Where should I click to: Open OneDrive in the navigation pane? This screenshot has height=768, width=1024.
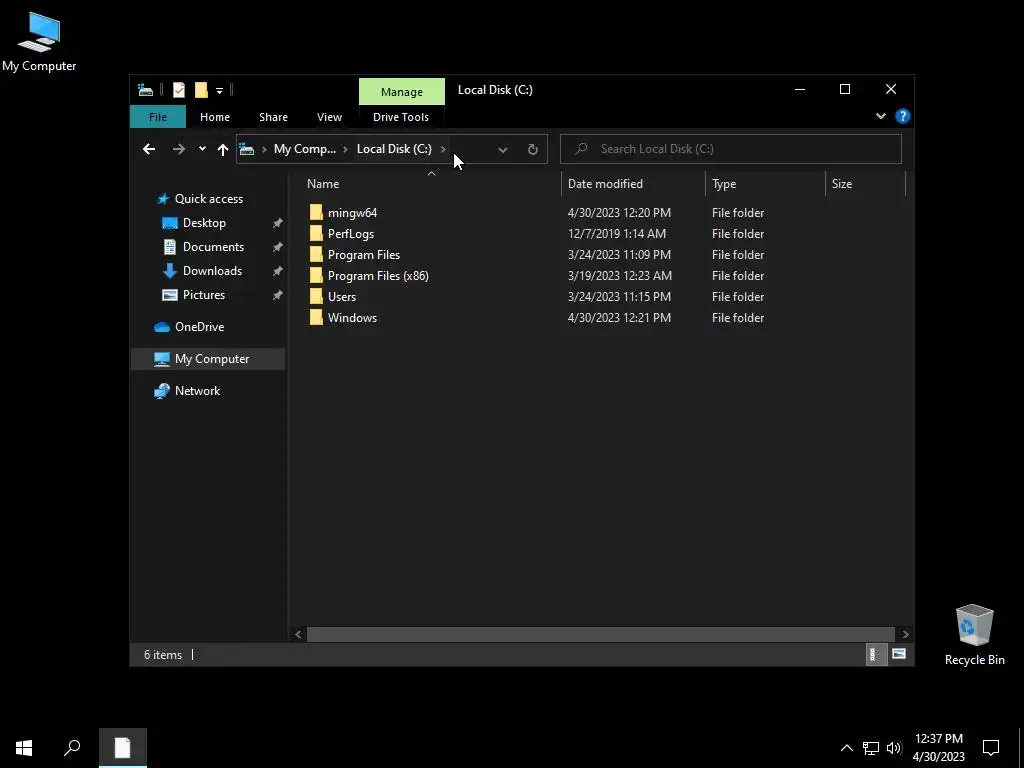pos(189,327)
